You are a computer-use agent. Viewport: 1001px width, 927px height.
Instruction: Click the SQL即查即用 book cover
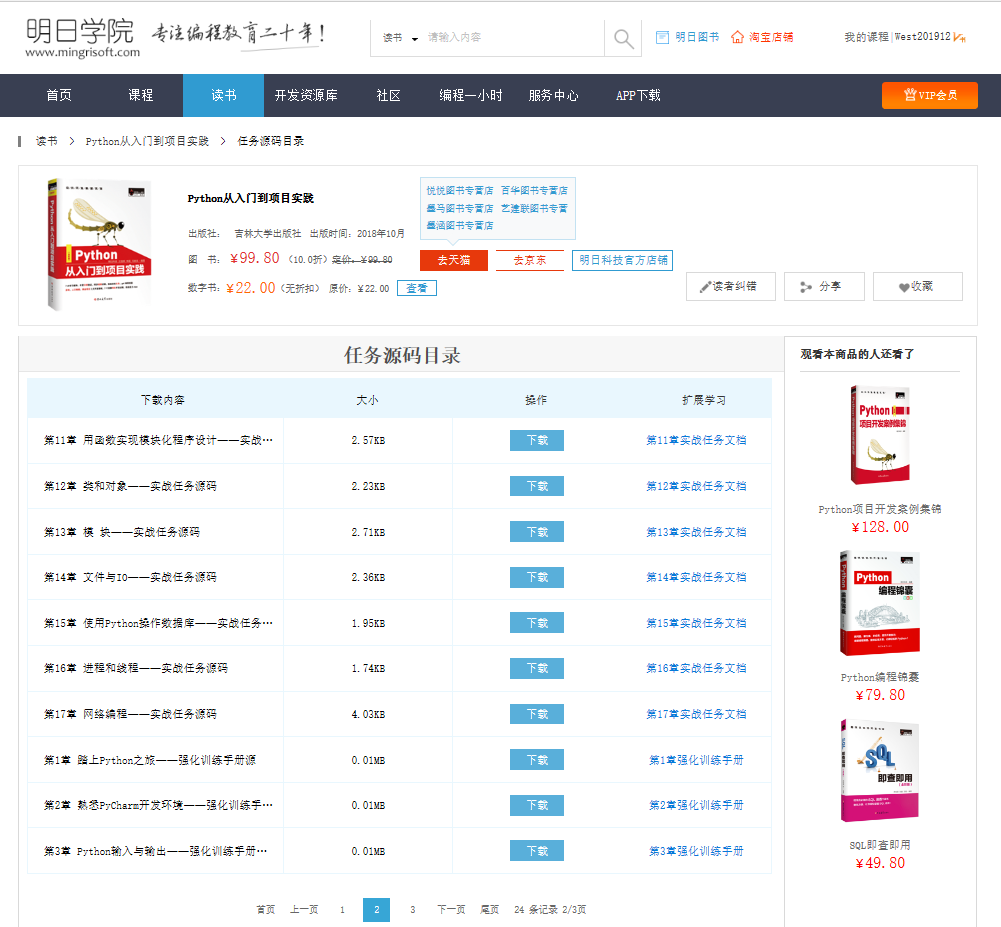(x=880, y=771)
